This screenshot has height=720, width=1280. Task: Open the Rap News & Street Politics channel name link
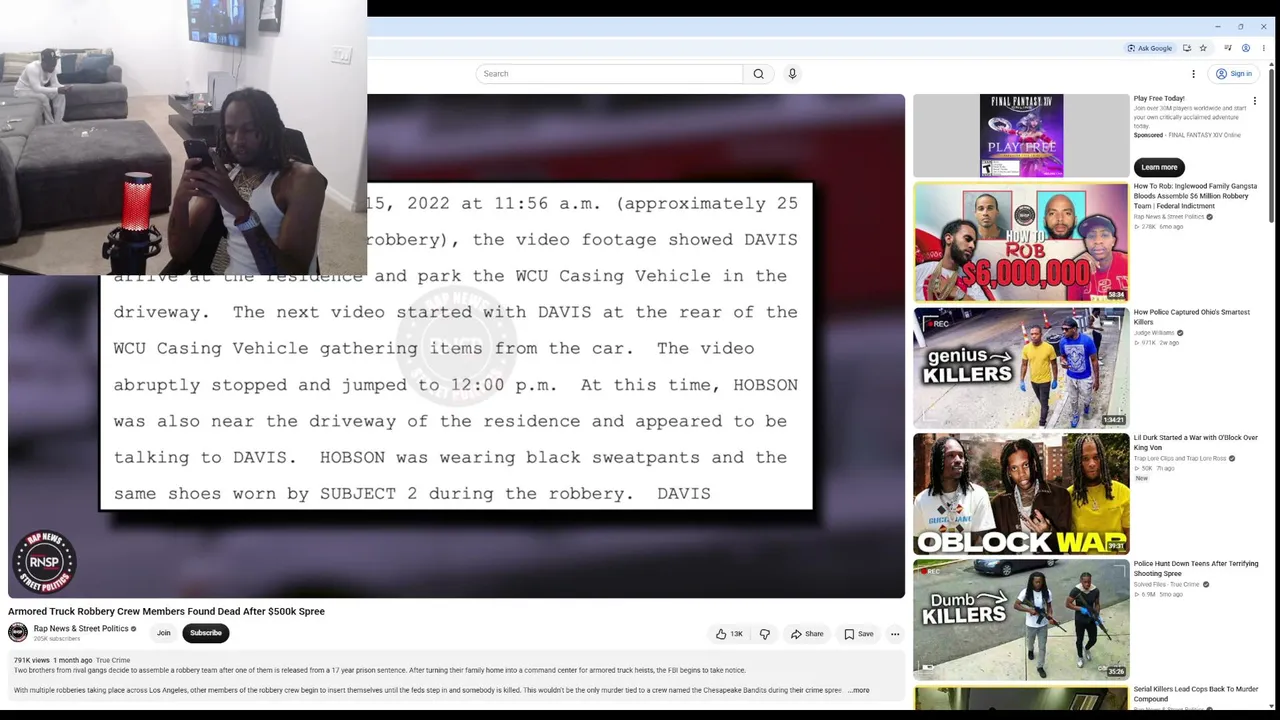[81, 629]
